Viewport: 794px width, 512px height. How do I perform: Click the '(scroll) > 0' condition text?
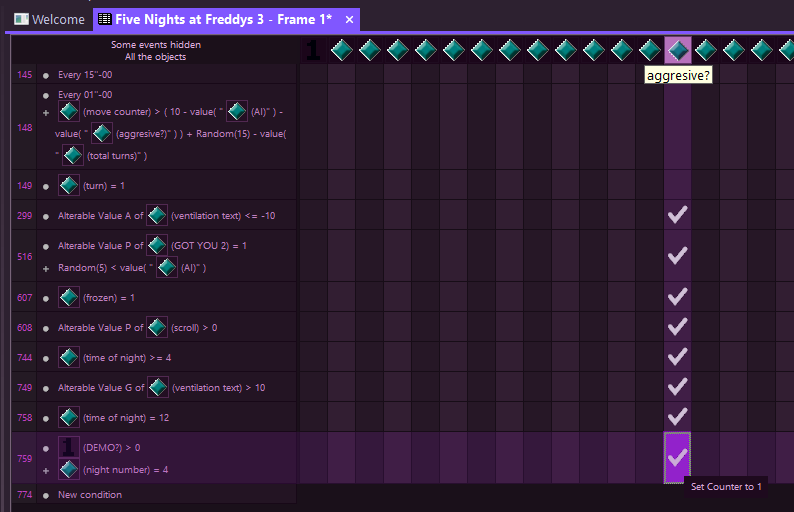[x=194, y=328]
